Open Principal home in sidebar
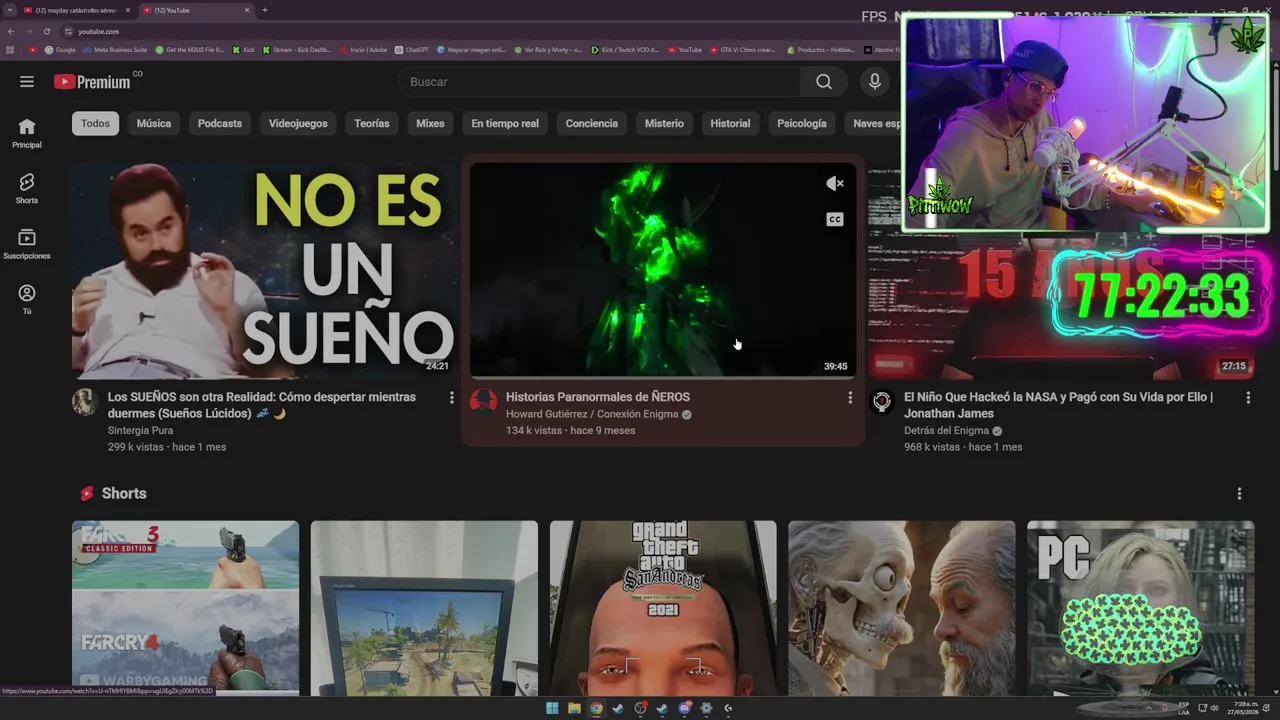This screenshot has width=1280, height=720. coord(27,133)
